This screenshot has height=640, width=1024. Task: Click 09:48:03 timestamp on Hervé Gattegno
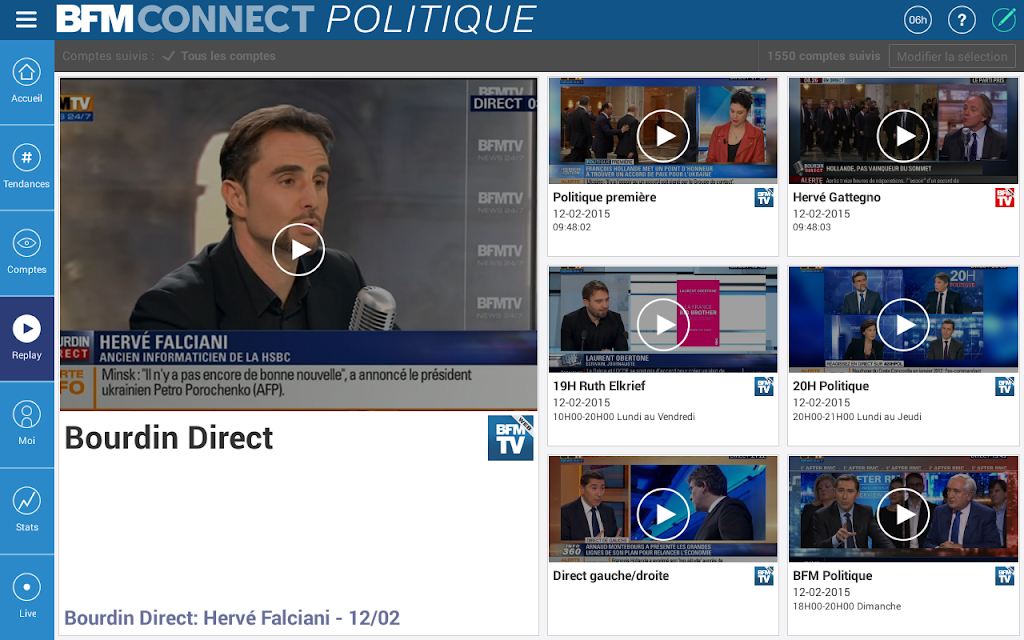[812, 227]
